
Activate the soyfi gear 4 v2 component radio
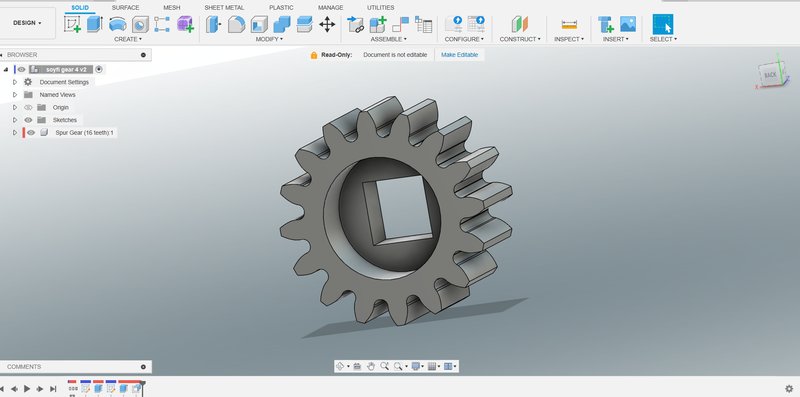[99, 69]
